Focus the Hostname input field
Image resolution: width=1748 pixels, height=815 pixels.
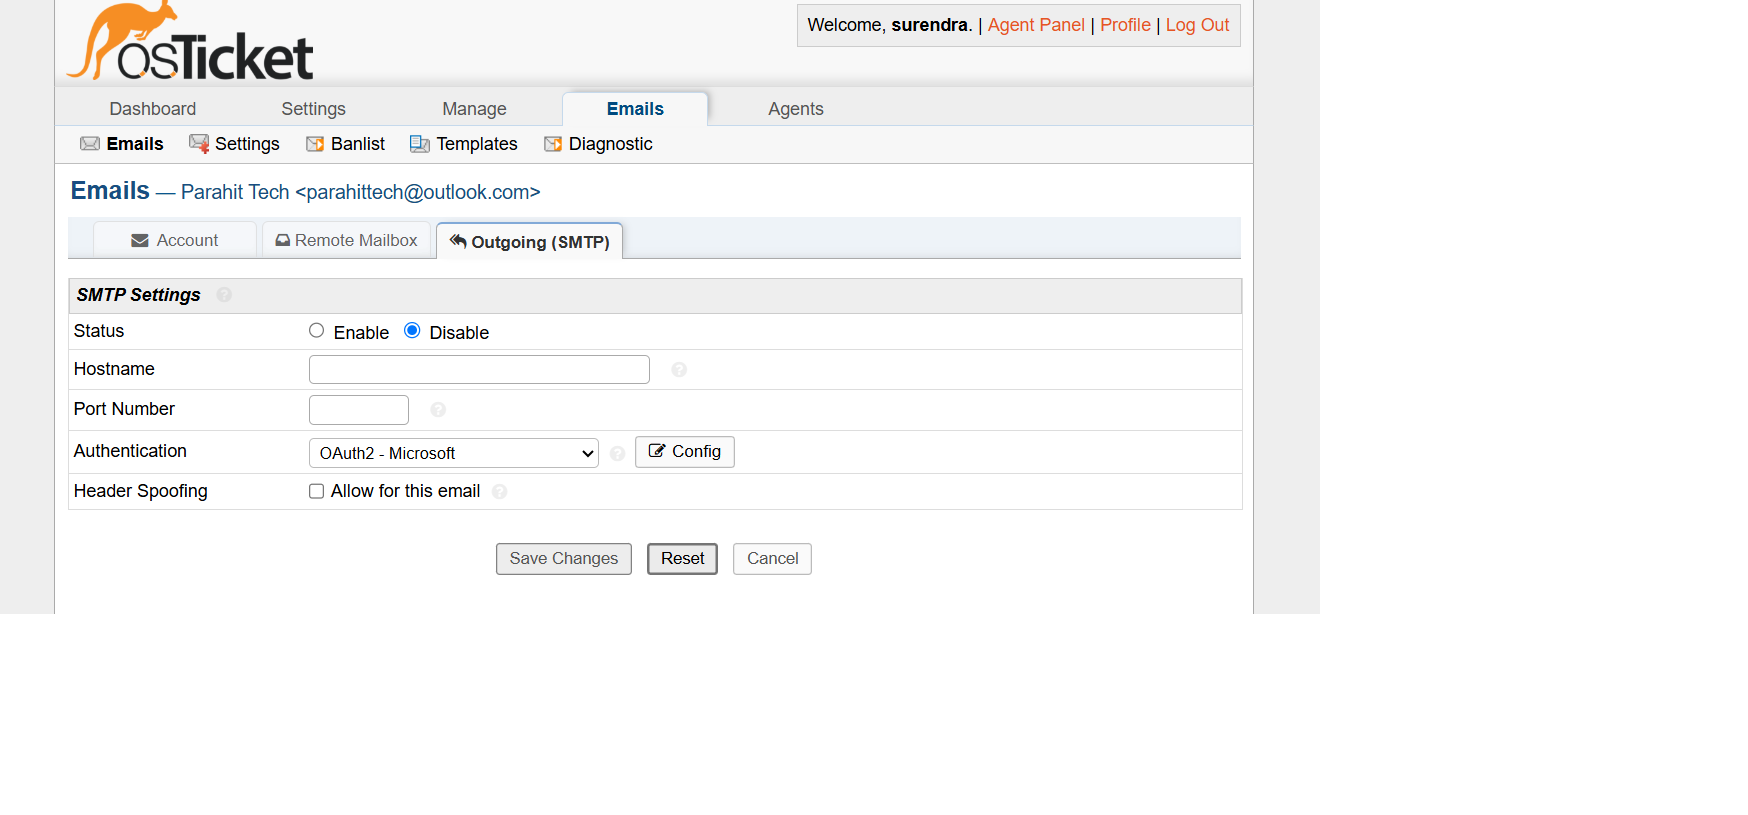[x=479, y=370]
